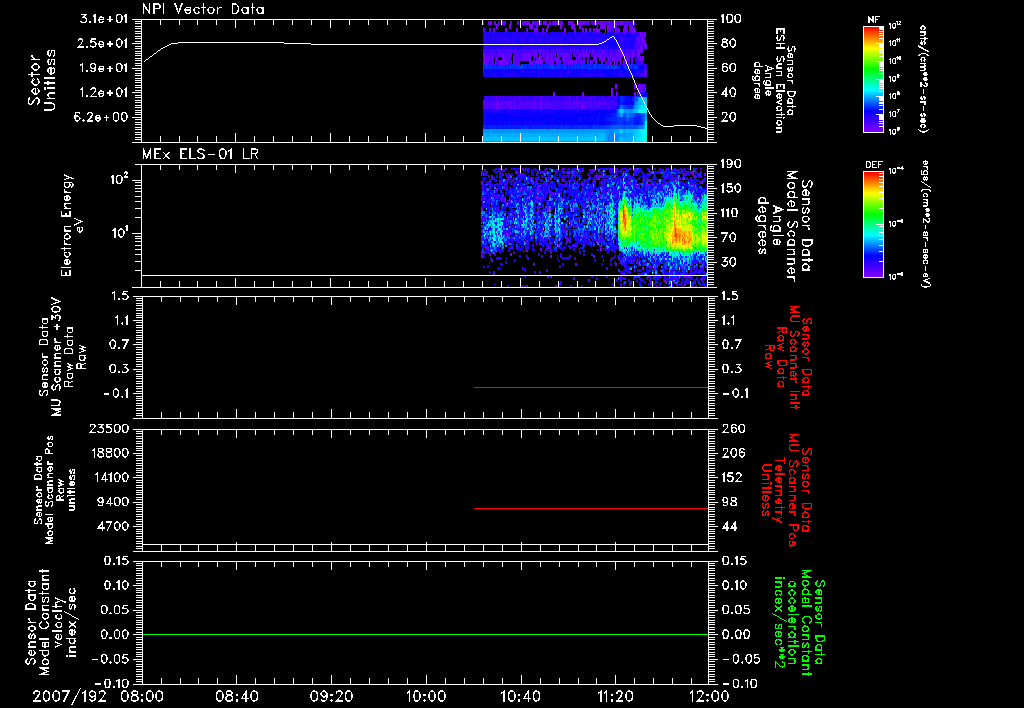Click the 100 sun elevation tick value
The image size is (1024, 708).
click(731, 19)
